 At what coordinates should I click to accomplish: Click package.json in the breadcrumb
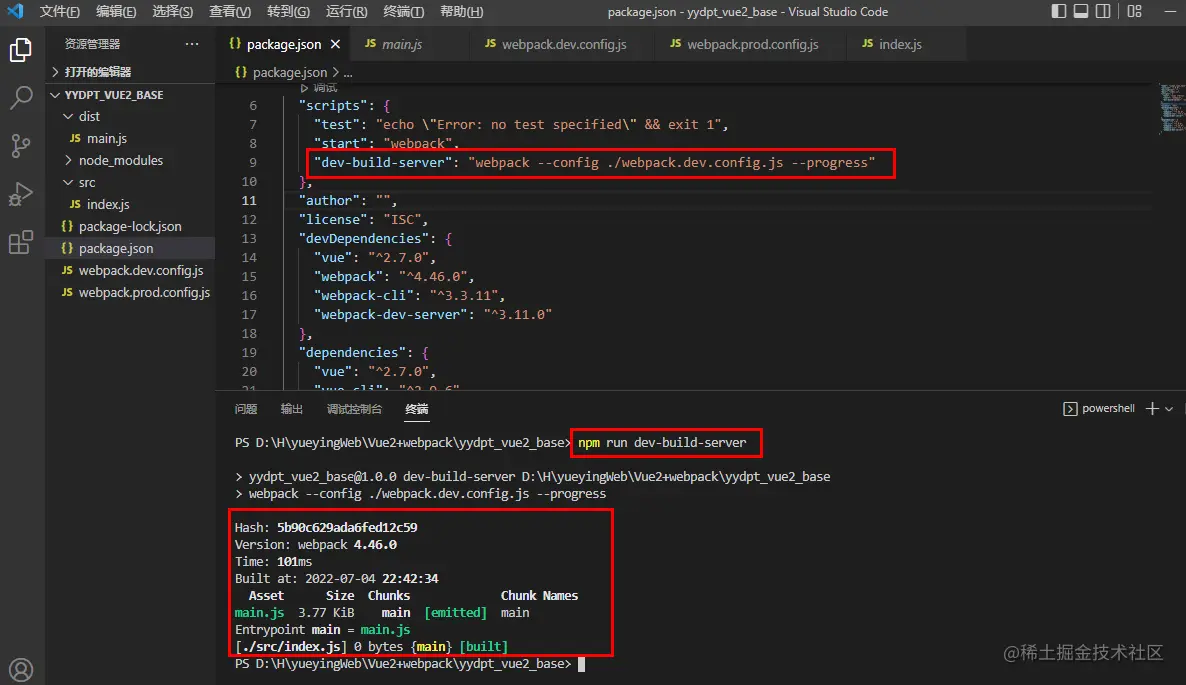pos(290,73)
